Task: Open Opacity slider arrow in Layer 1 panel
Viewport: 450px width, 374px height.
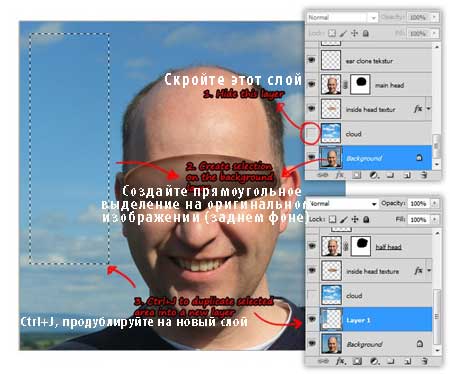Action: 435,203
